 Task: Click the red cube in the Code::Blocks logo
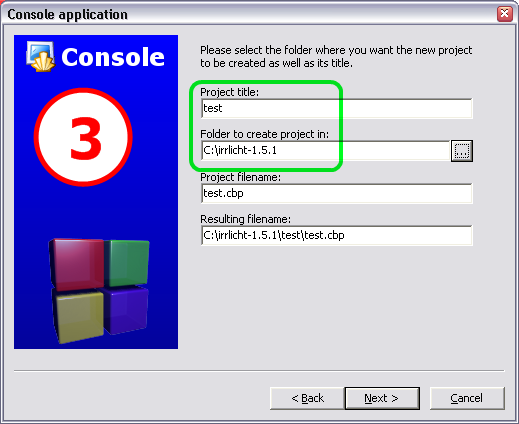(77, 263)
